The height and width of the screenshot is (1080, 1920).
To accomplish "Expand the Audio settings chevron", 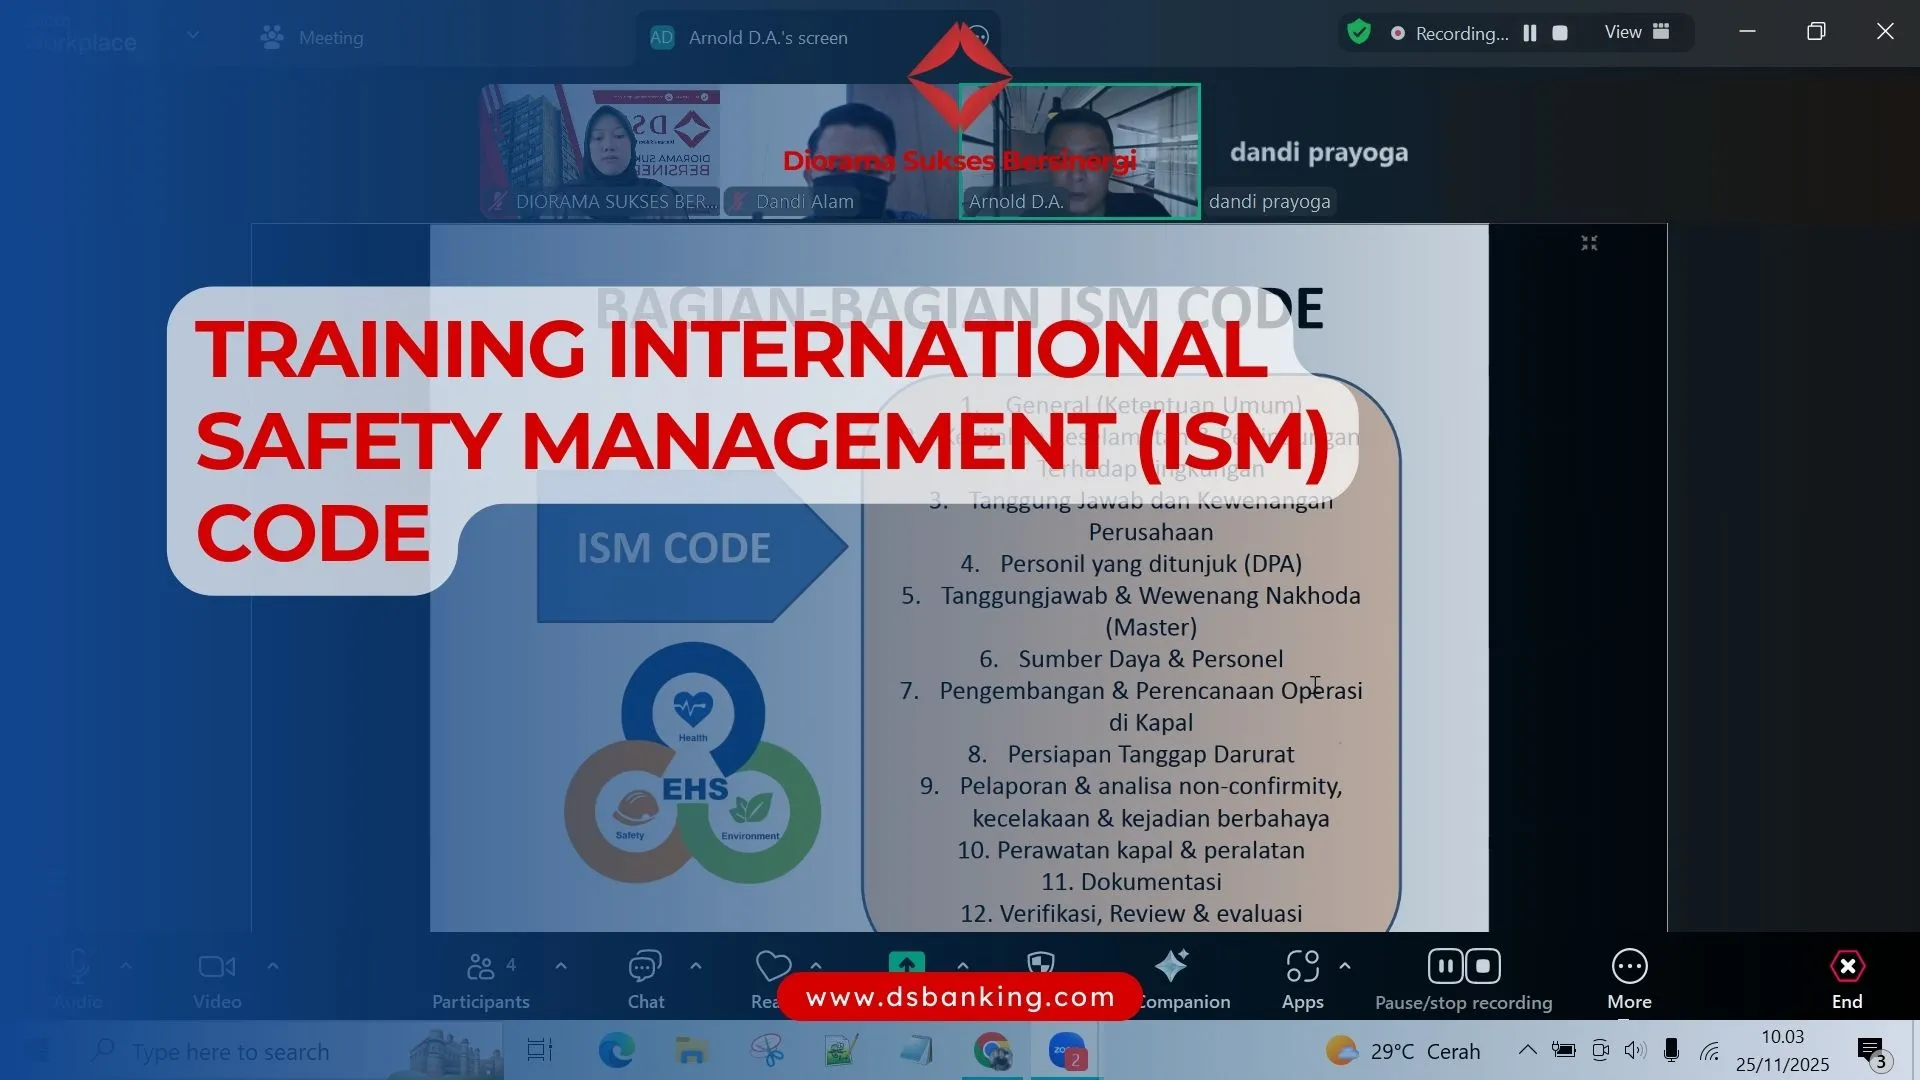I will (x=126, y=965).
